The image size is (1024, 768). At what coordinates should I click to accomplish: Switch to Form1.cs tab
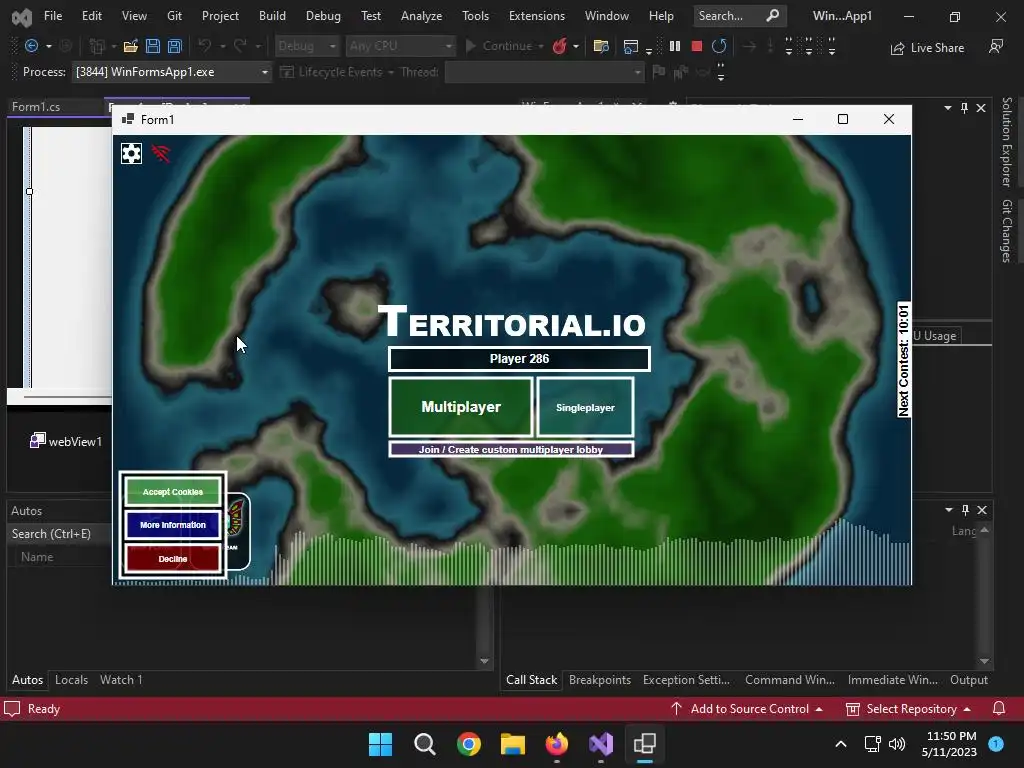pyautogui.click(x=36, y=106)
